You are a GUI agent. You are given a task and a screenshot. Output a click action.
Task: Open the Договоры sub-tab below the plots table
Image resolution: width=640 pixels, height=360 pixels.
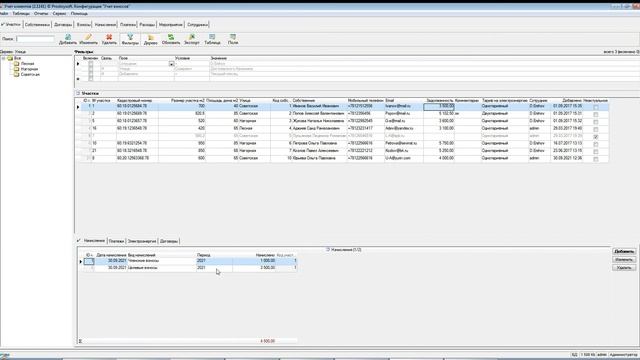tap(169, 241)
